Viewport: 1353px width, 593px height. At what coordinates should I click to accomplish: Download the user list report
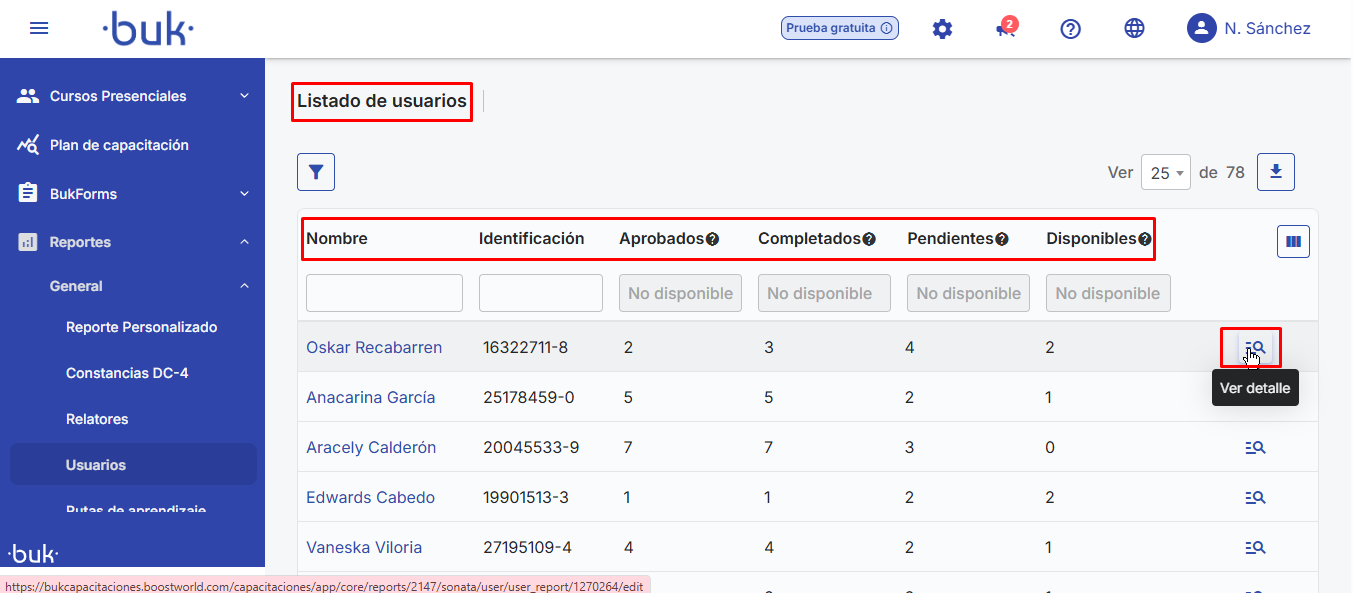click(x=1275, y=172)
